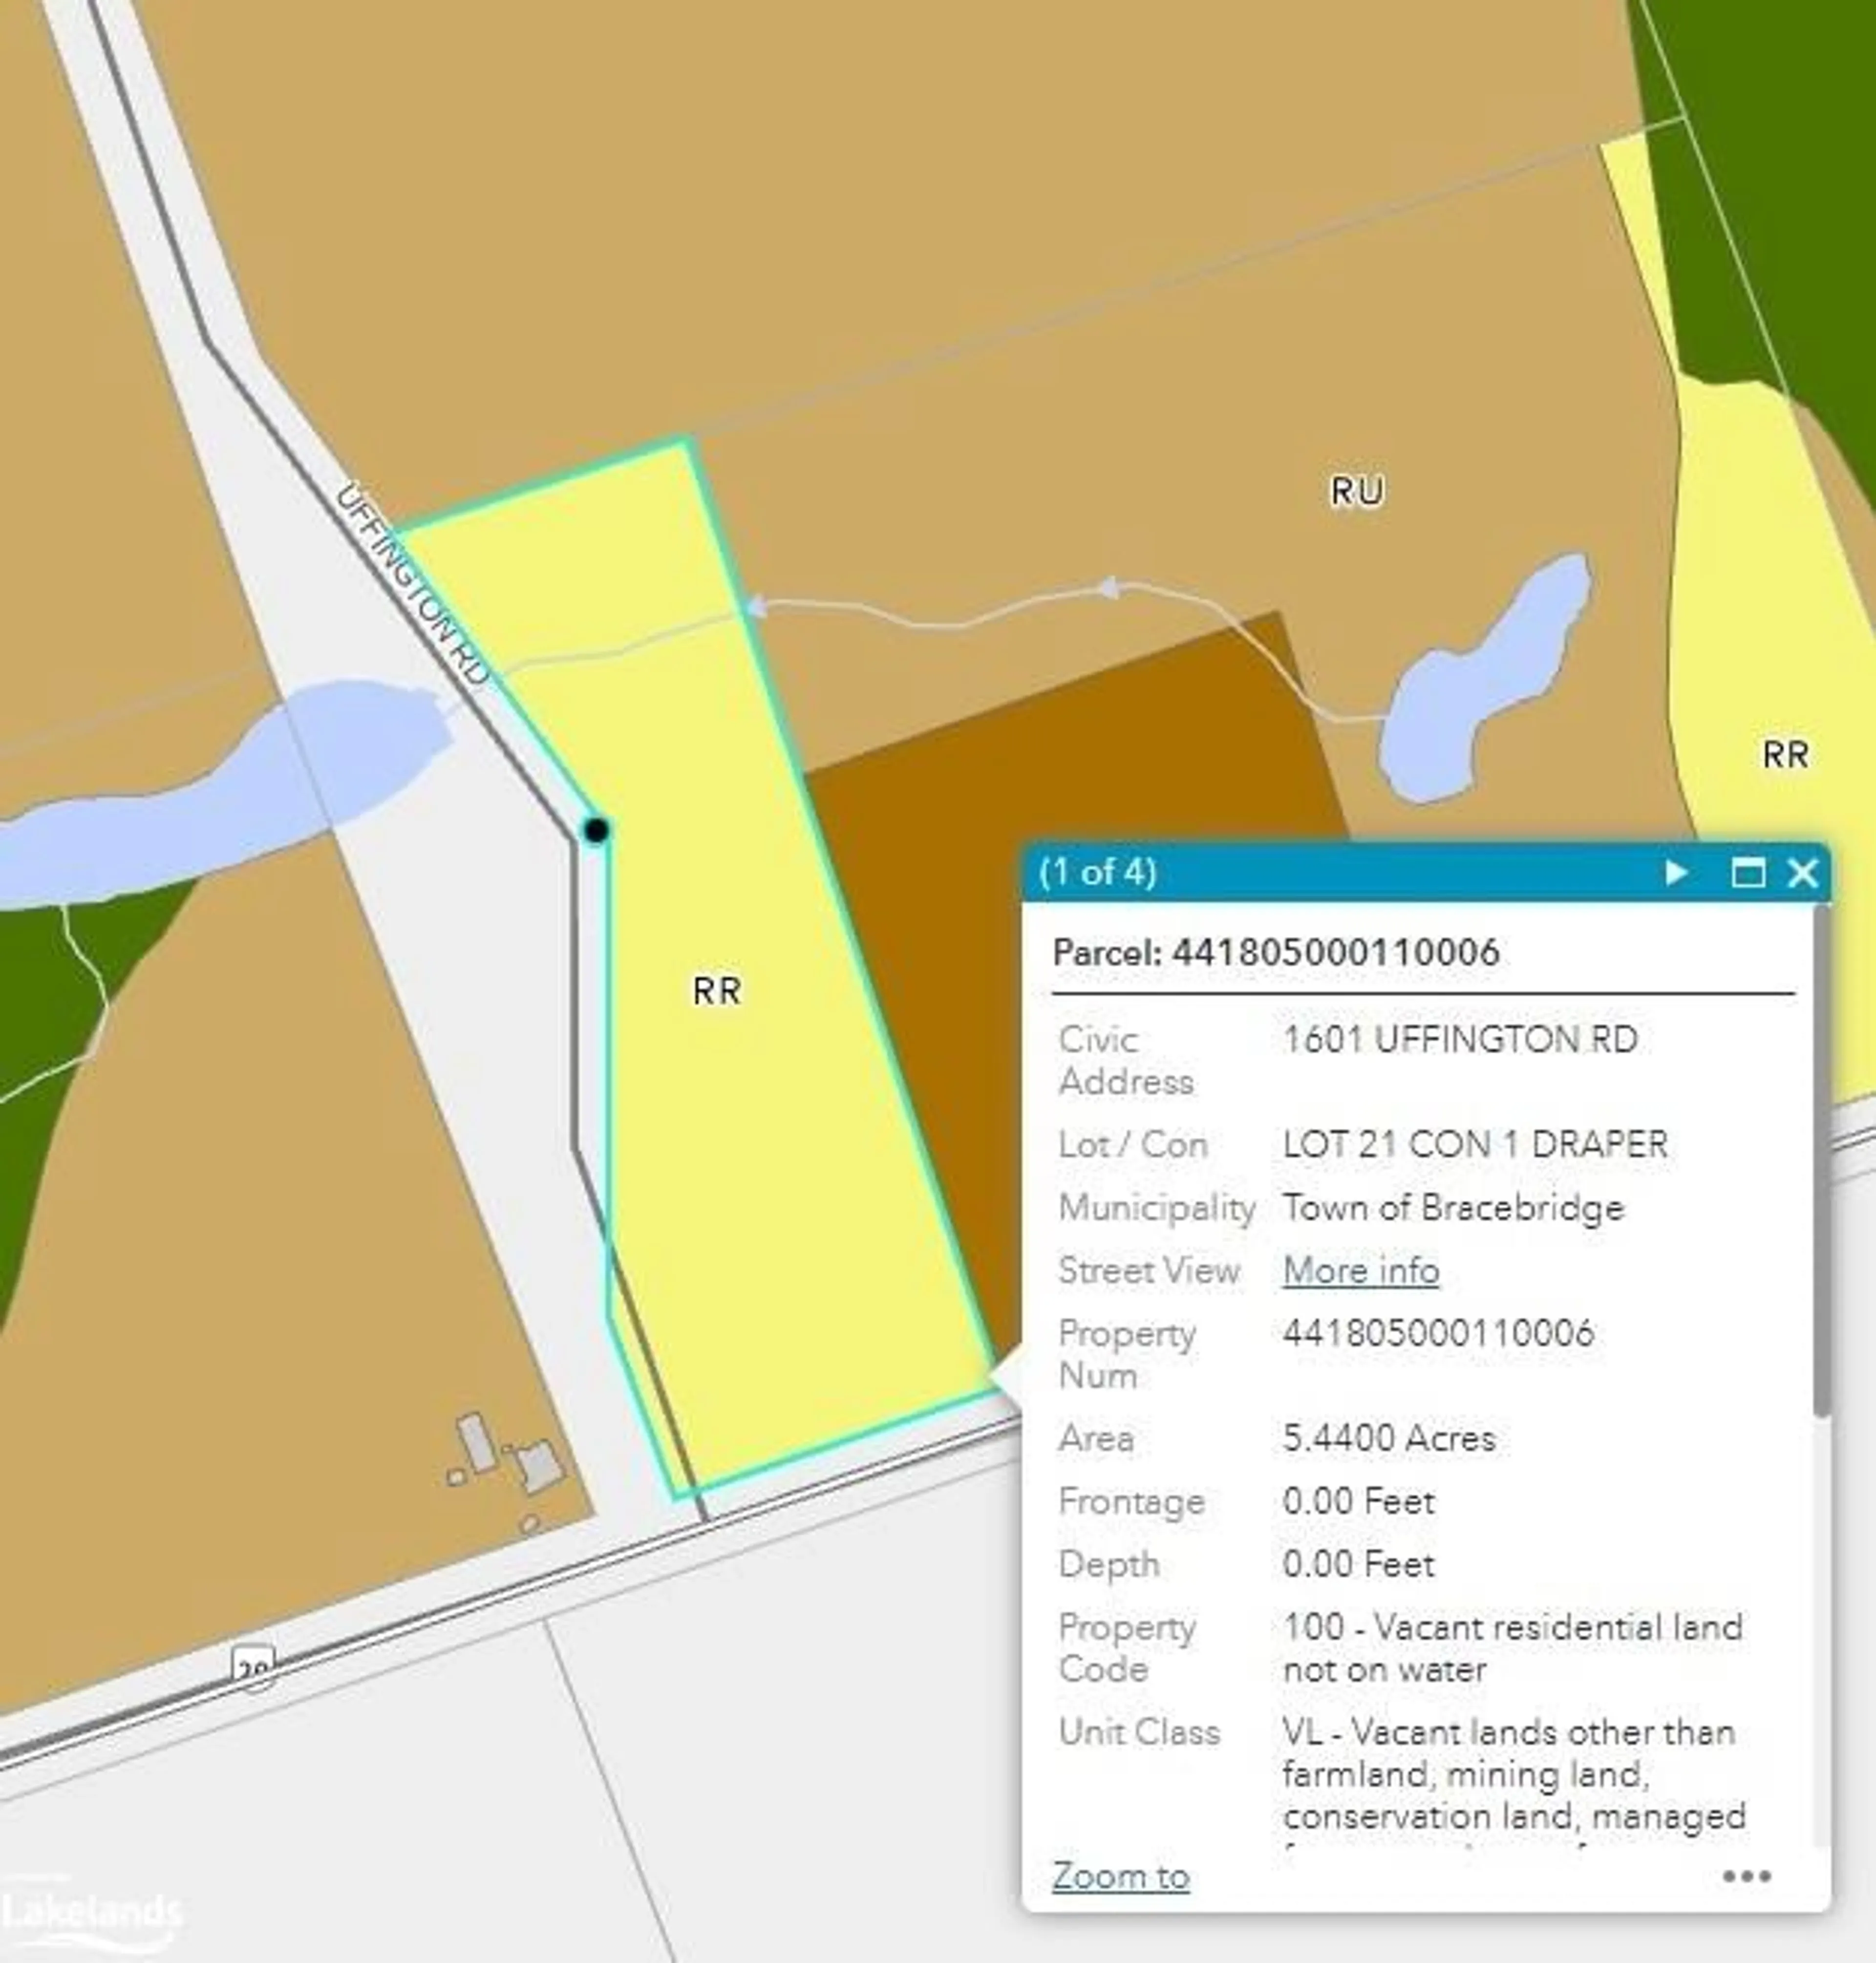
Task: Open the Street View More info link
Action: pyautogui.click(x=1360, y=1270)
